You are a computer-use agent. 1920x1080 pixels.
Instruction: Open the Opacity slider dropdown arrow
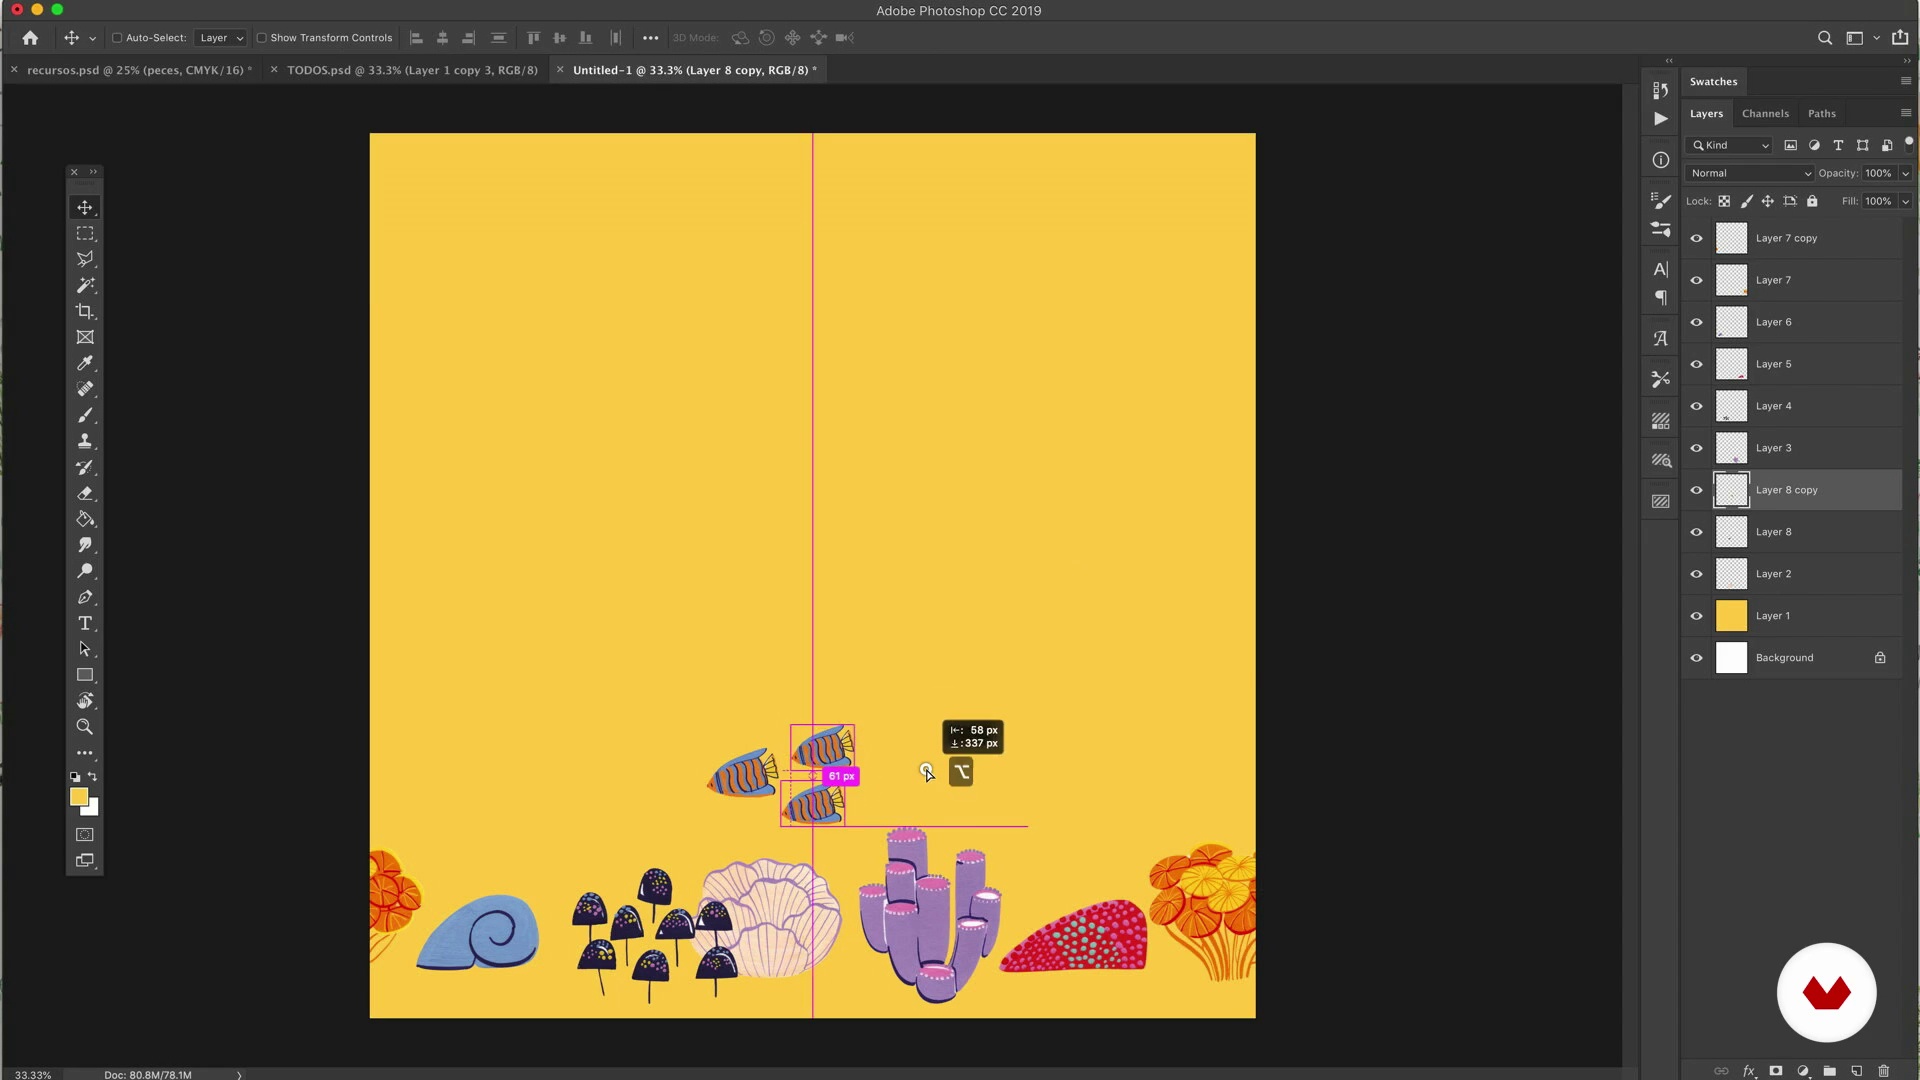pos(1905,173)
